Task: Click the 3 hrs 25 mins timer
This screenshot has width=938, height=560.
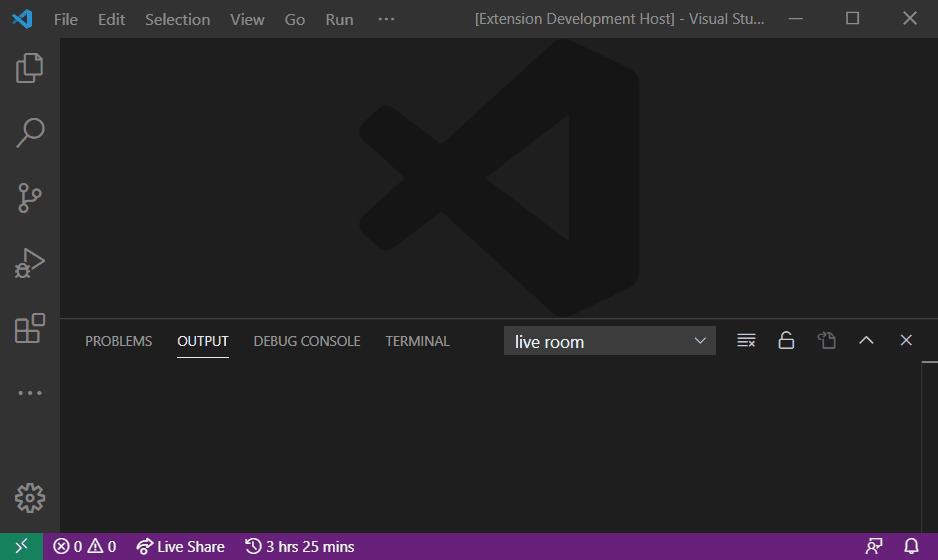Action: coord(299,546)
